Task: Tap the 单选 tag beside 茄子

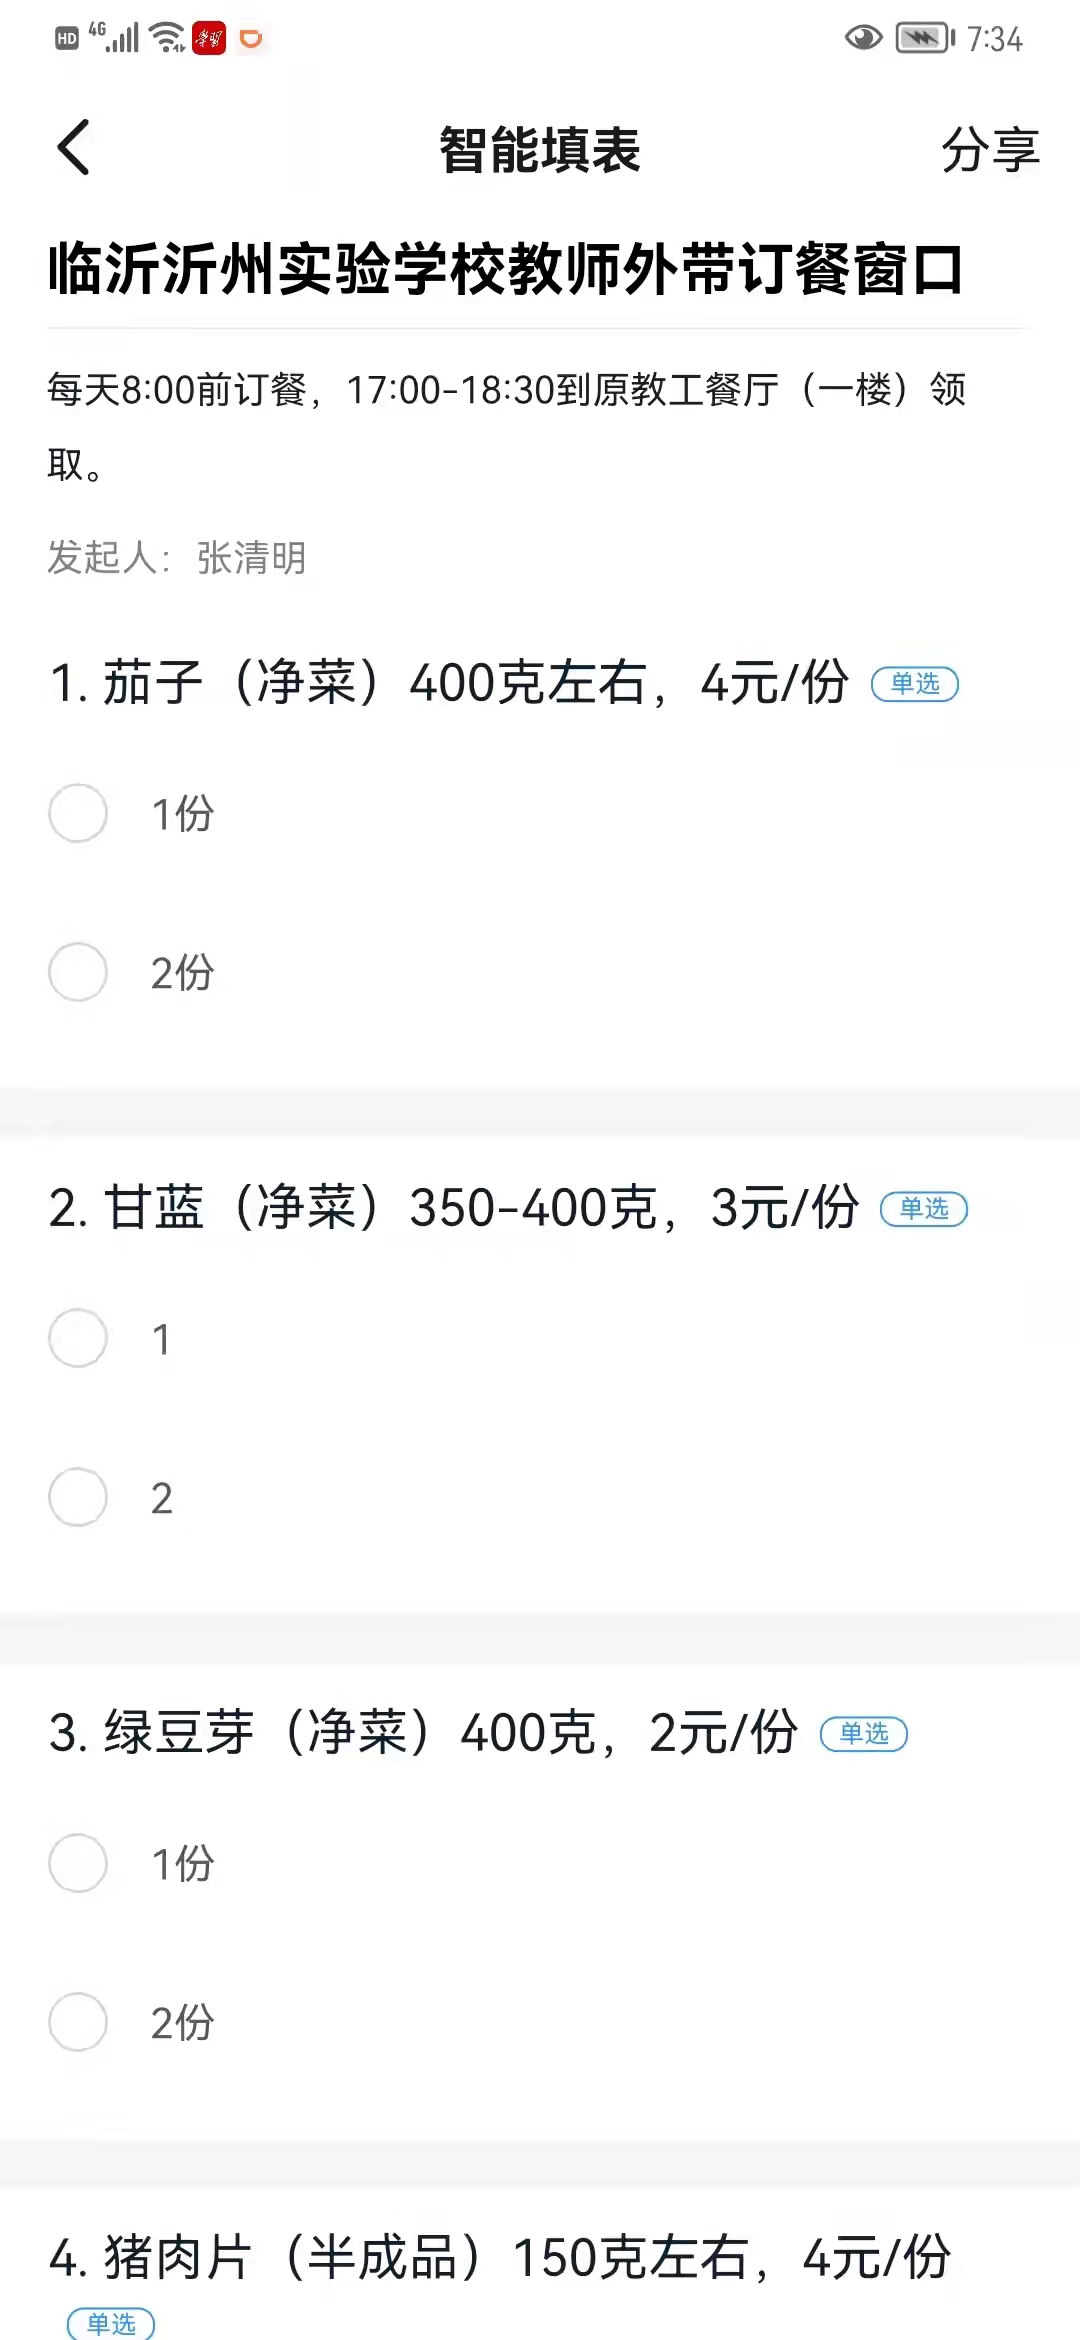Action: pos(914,684)
